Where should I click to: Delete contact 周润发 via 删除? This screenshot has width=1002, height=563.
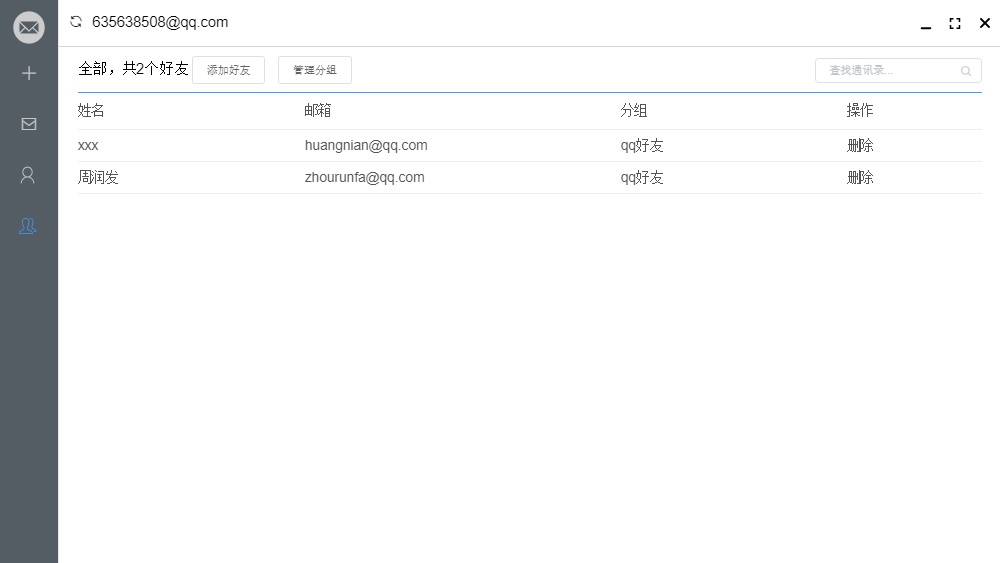859,178
